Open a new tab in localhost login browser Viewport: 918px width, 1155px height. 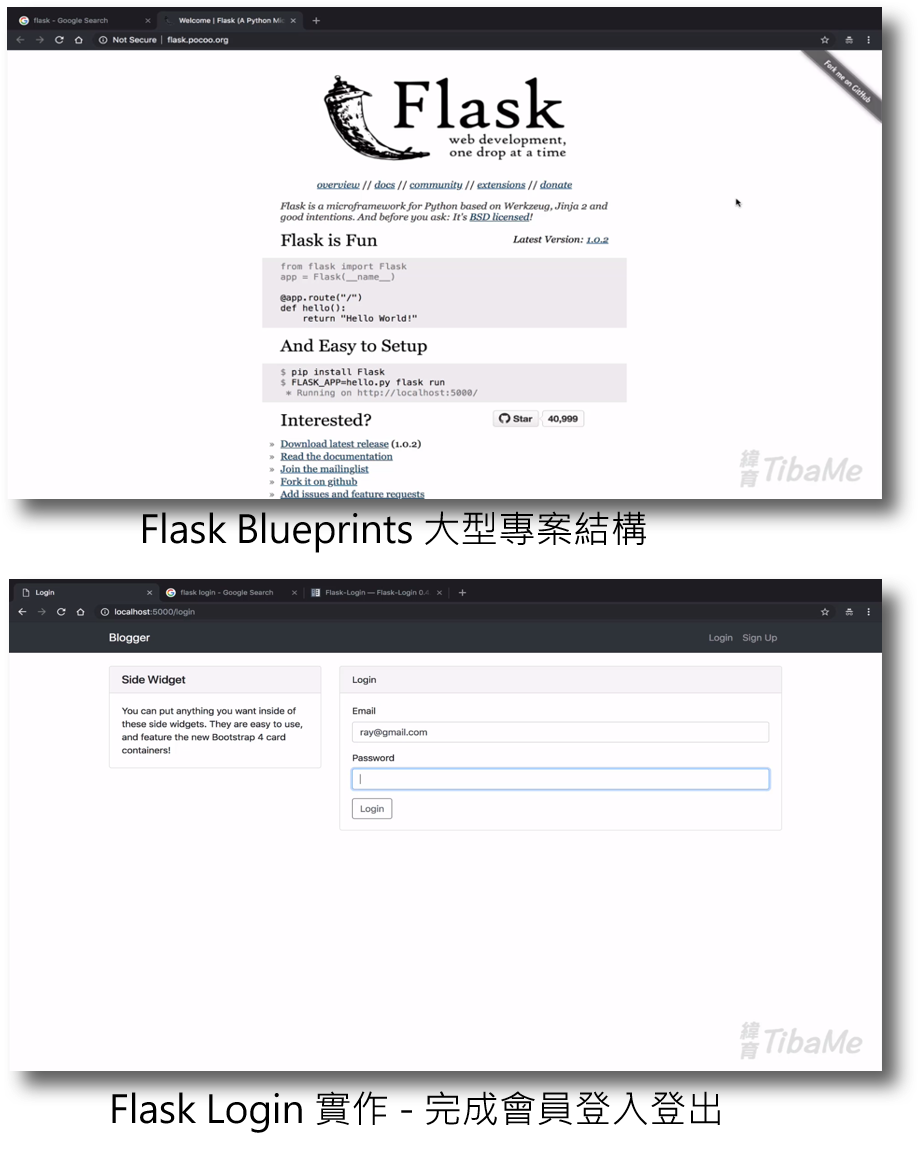coord(463,592)
